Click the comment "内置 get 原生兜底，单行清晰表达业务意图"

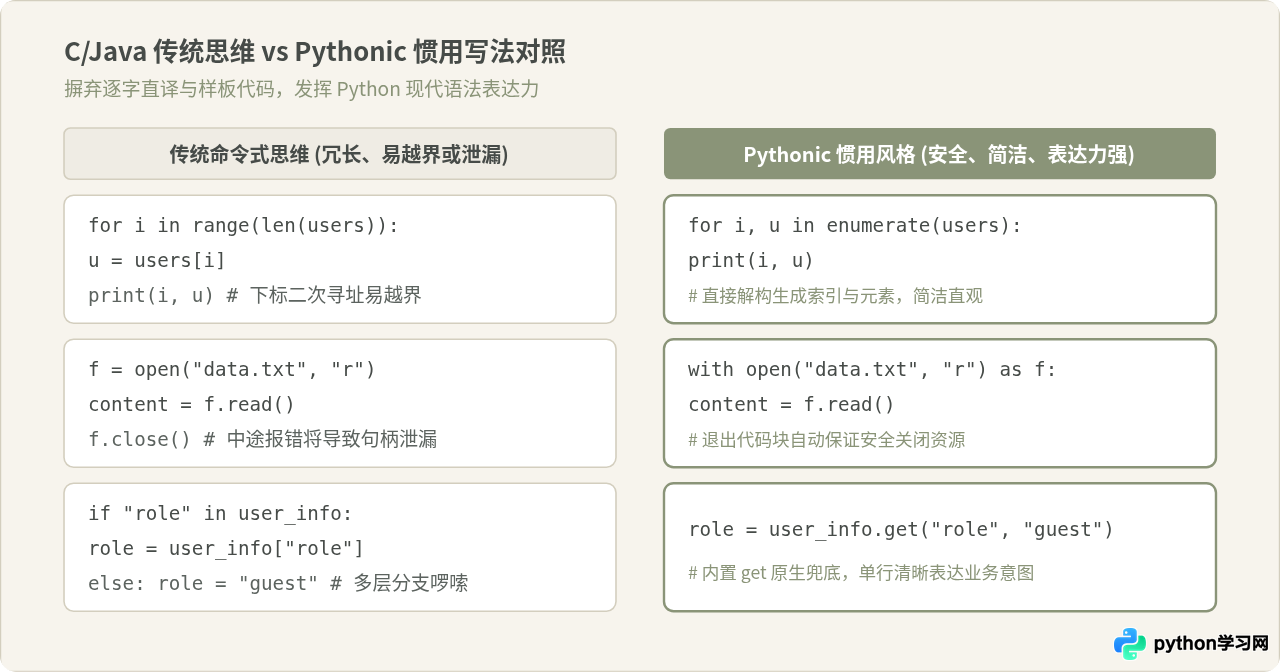click(861, 573)
